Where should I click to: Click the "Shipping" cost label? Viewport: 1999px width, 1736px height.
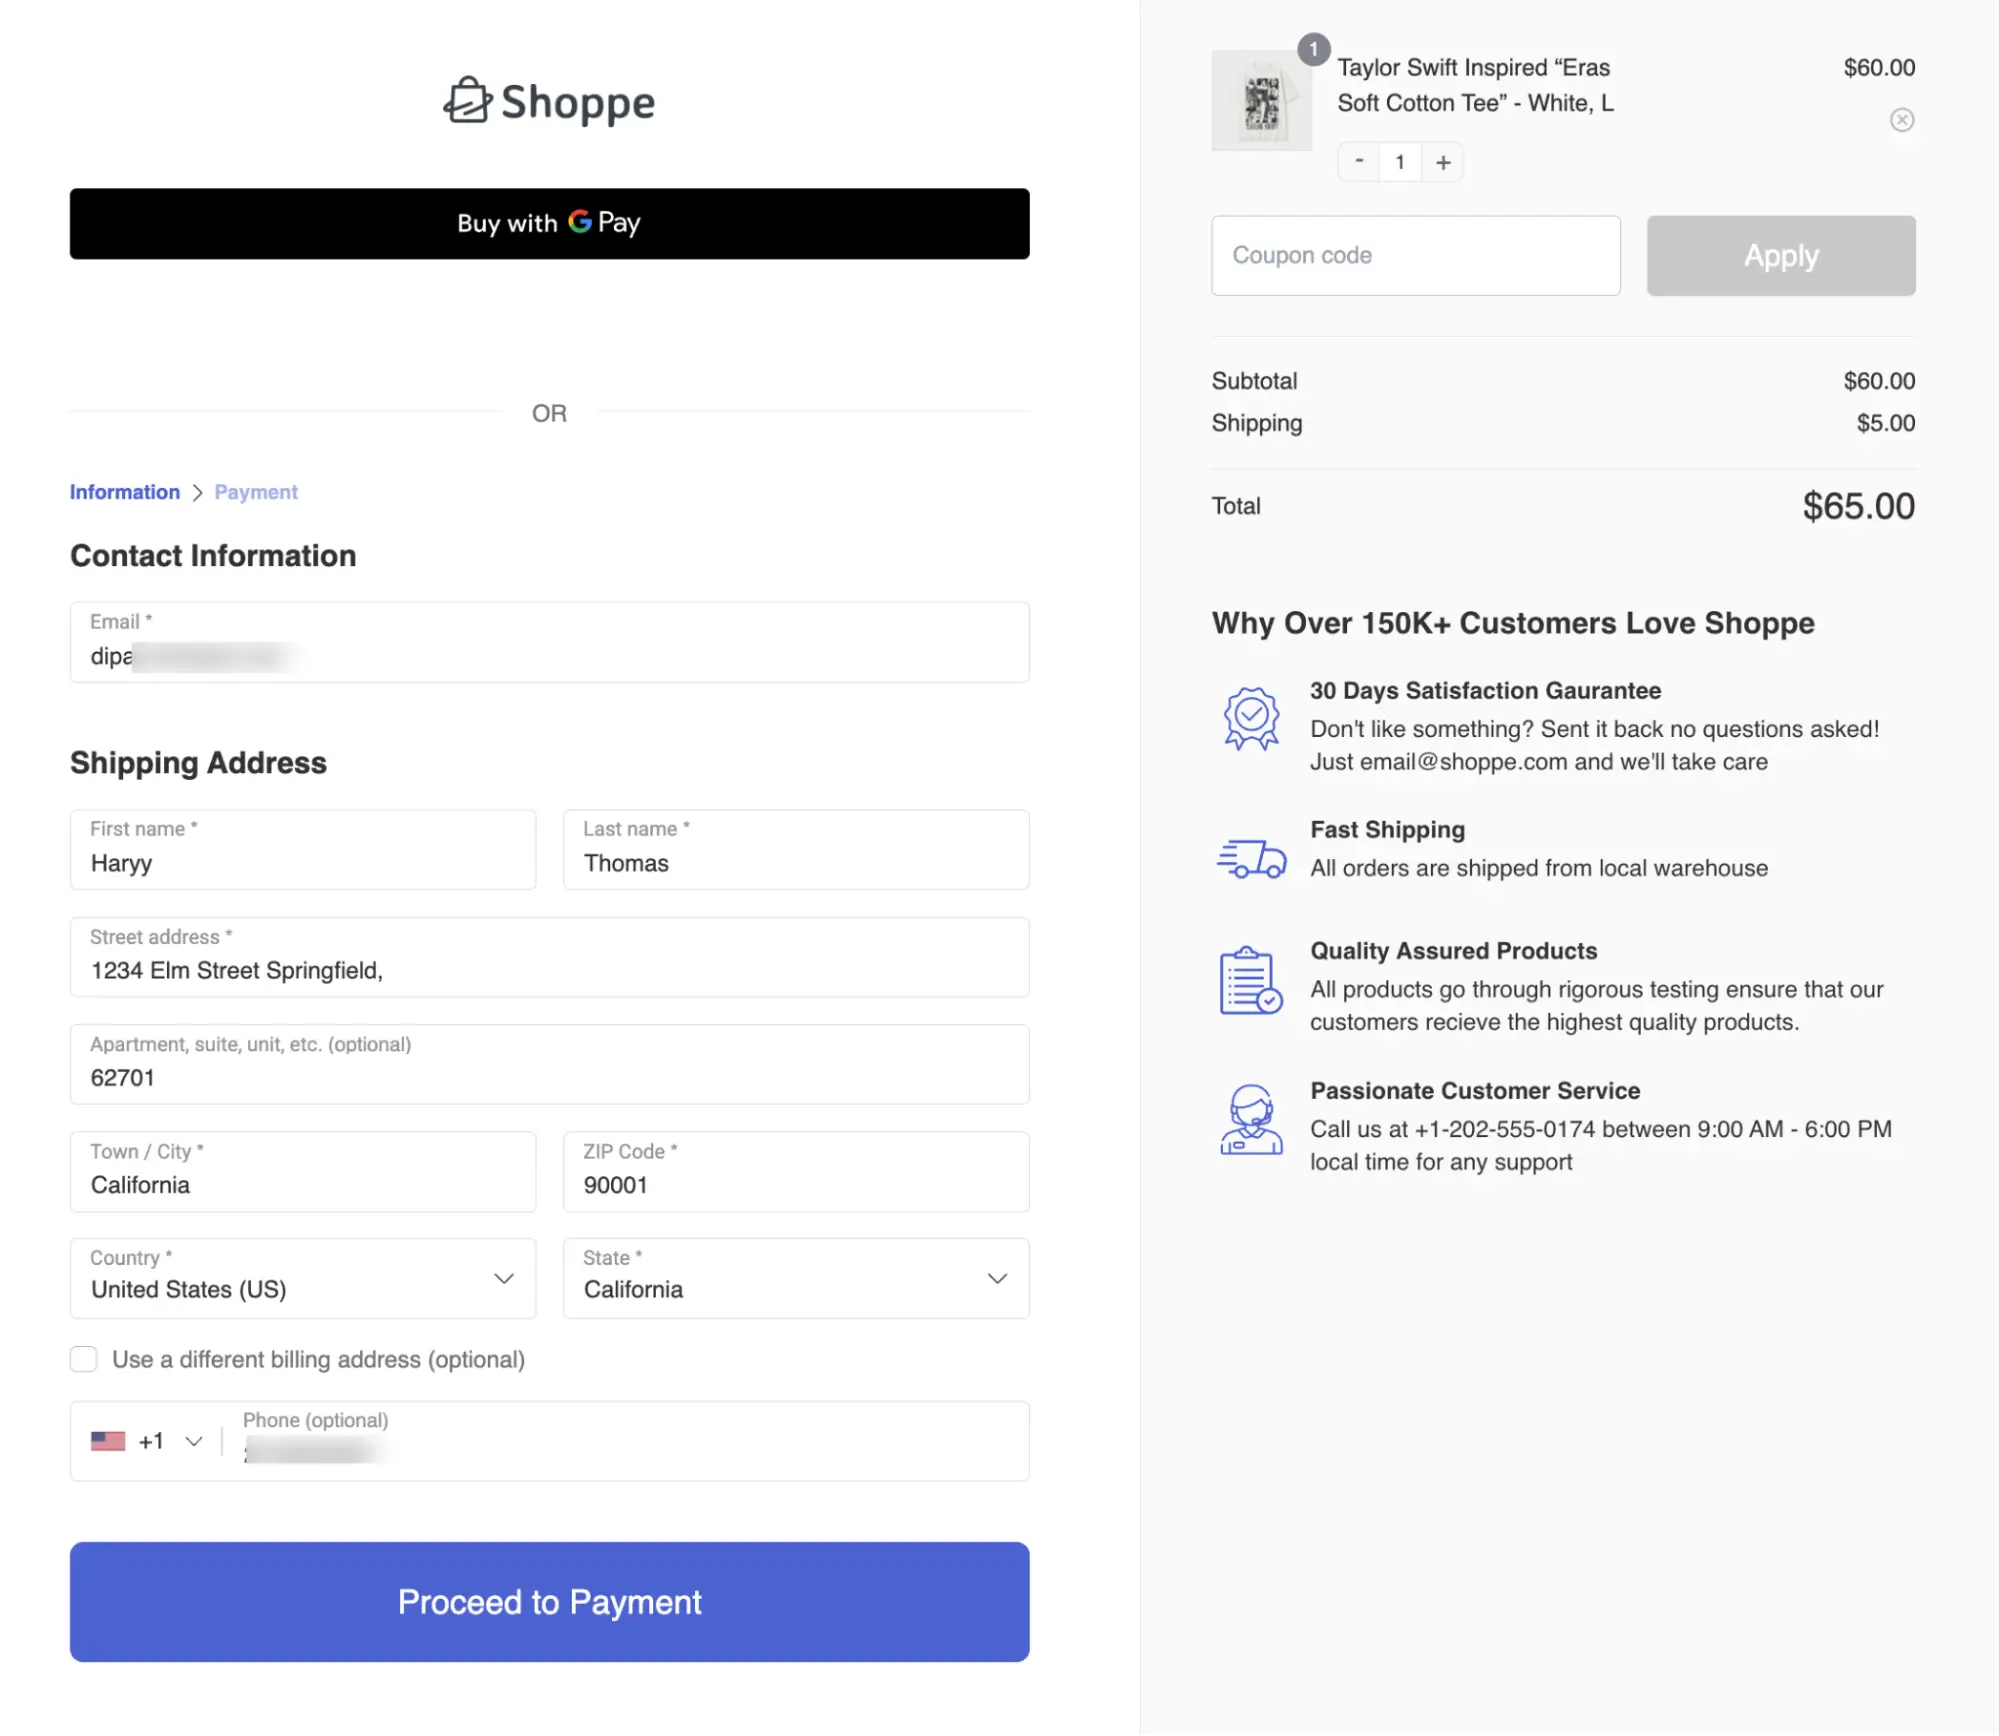coord(1257,423)
